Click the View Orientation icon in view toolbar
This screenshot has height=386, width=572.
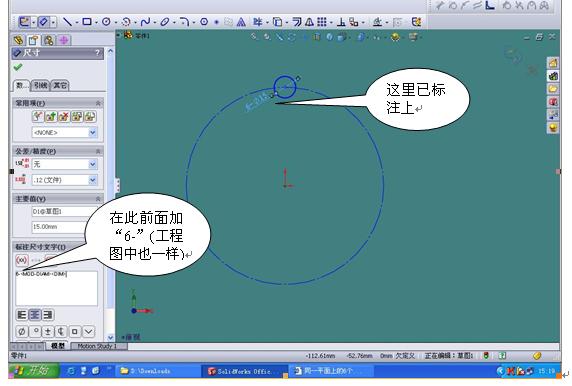pyautogui.click(x=342, y=37)
